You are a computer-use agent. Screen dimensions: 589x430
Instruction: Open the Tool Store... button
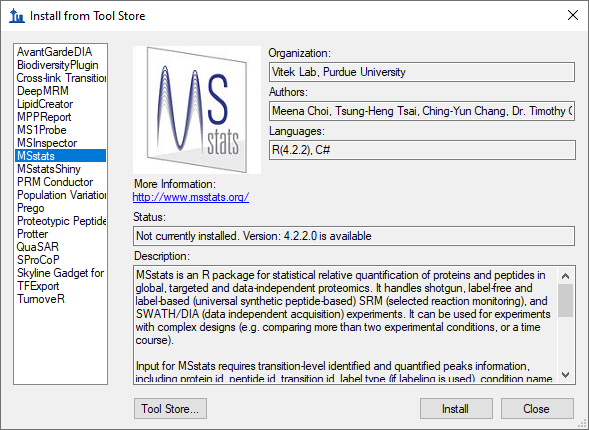point(170,409)
